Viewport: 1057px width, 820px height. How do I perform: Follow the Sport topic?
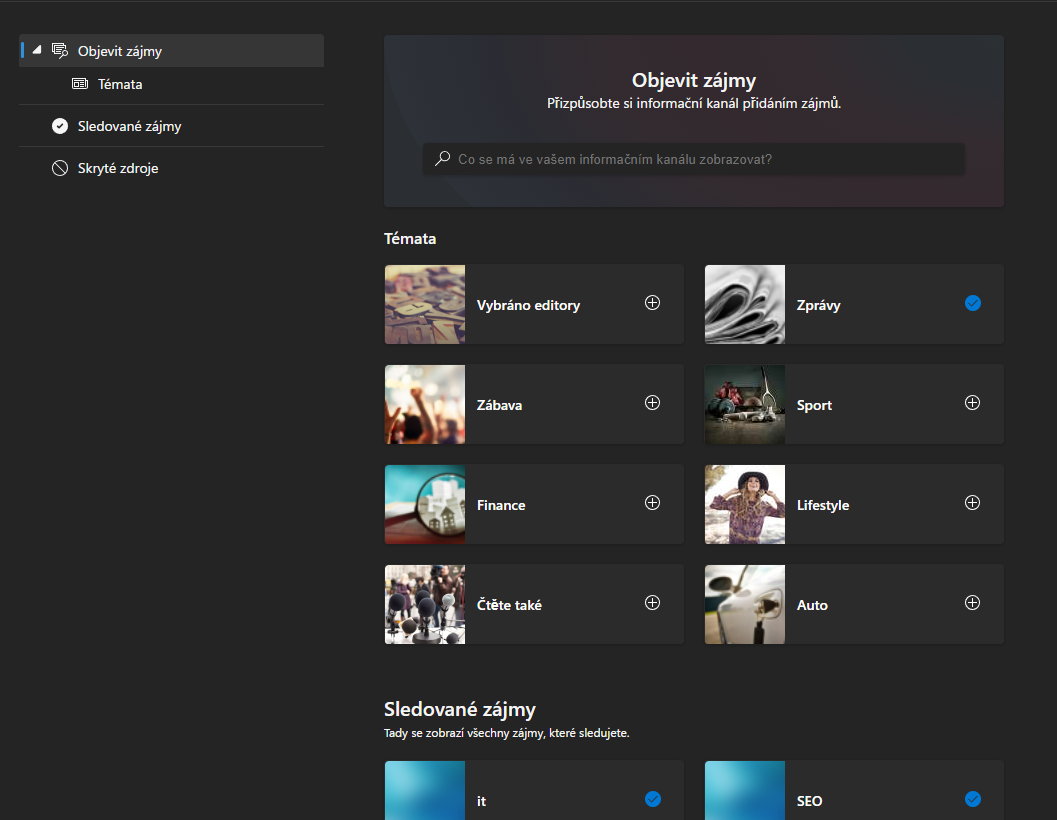click(972, 403)
